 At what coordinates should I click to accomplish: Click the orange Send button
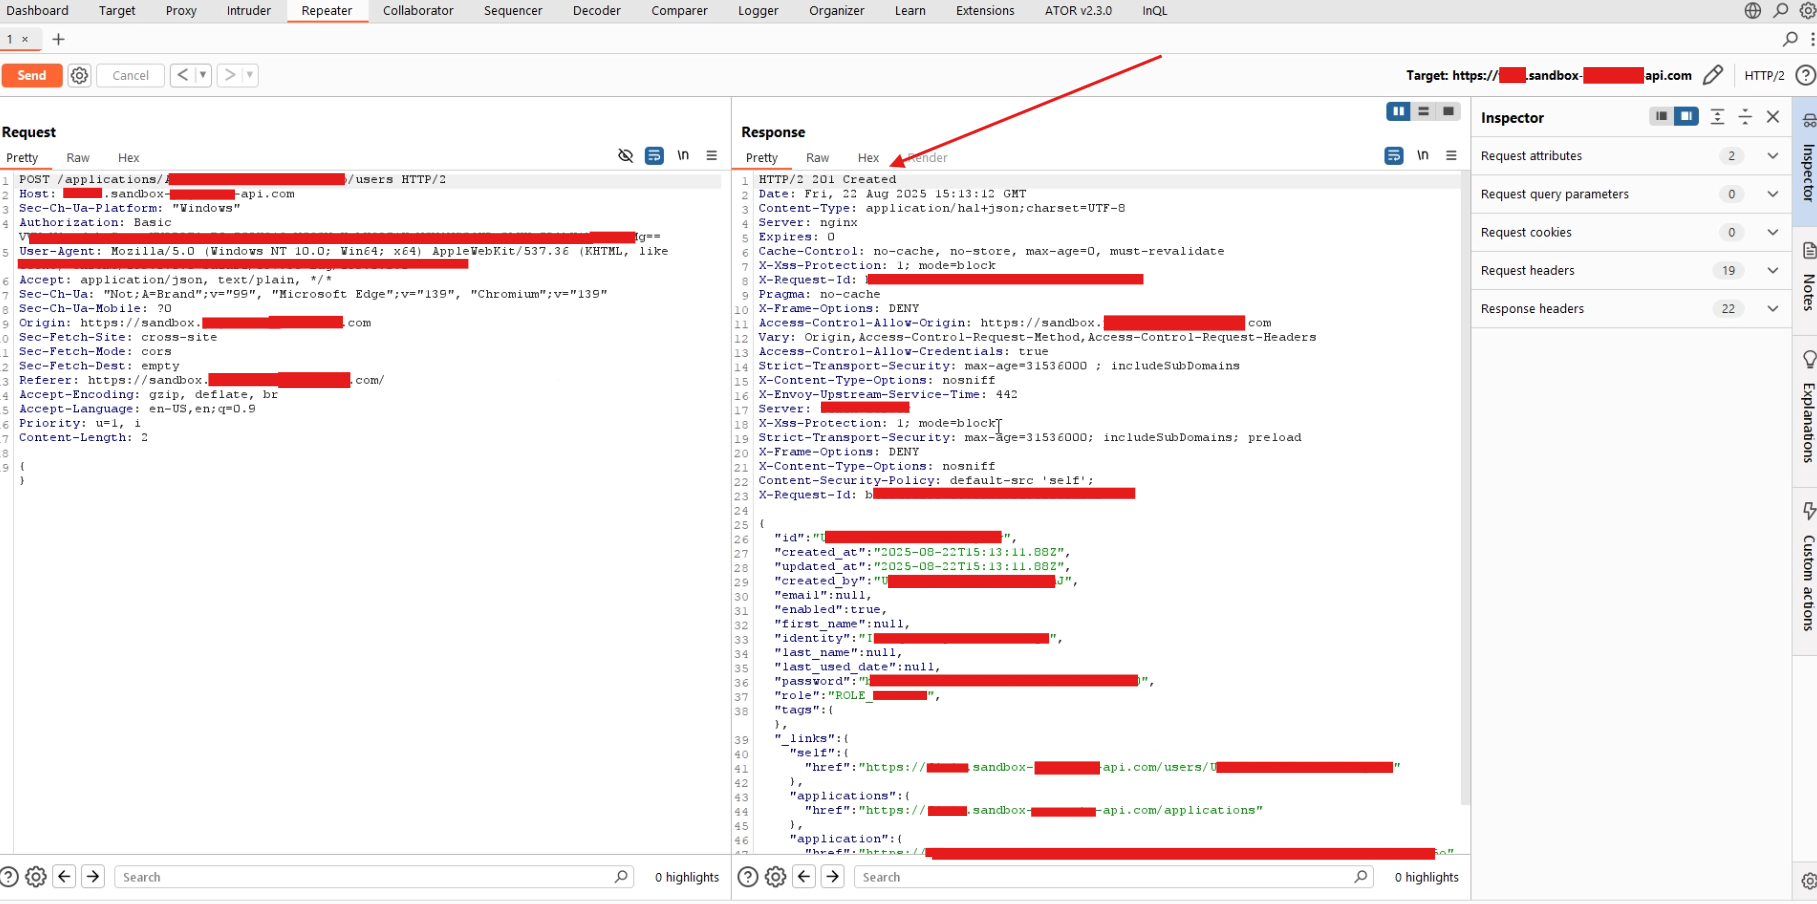[x=31, y=75]
